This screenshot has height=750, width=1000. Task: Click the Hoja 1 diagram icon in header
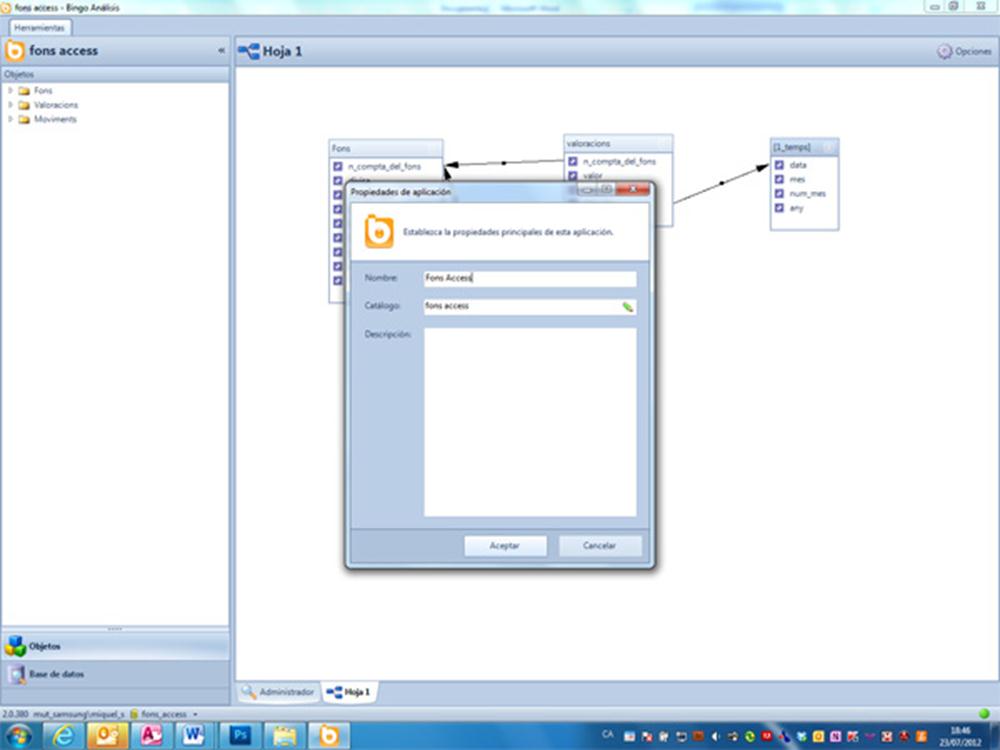tap(248, 51)
